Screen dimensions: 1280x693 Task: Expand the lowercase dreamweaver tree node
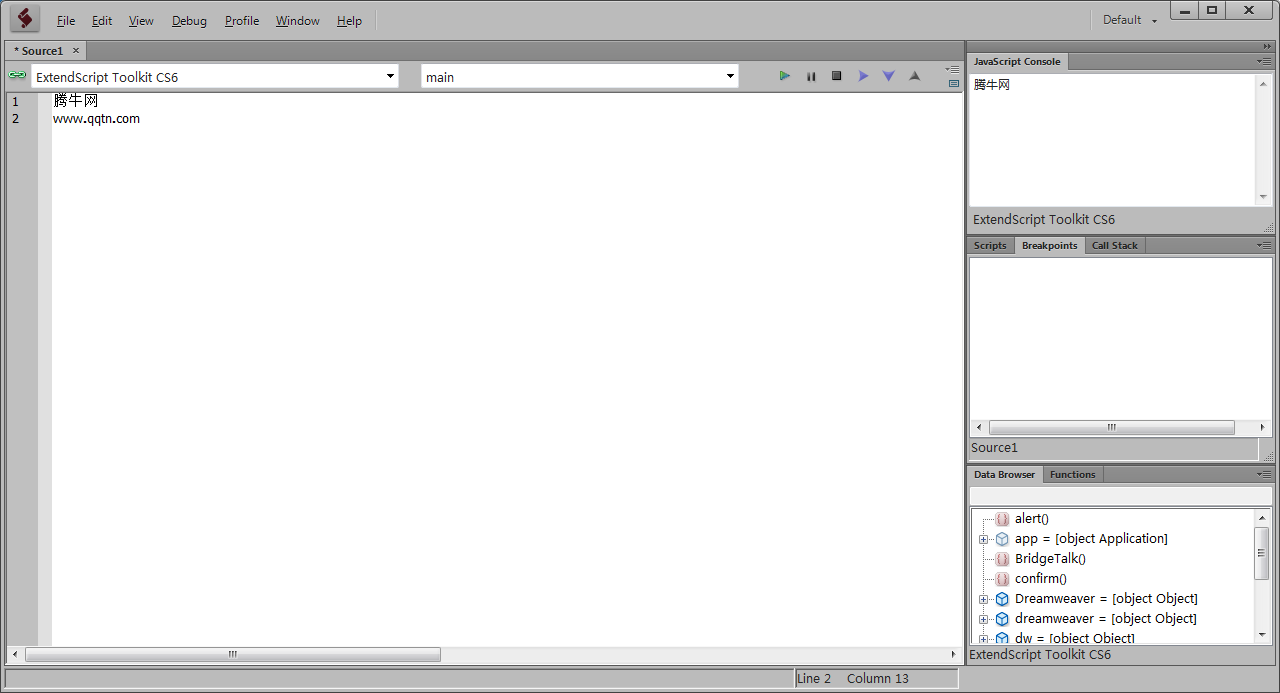click(983, 619)
